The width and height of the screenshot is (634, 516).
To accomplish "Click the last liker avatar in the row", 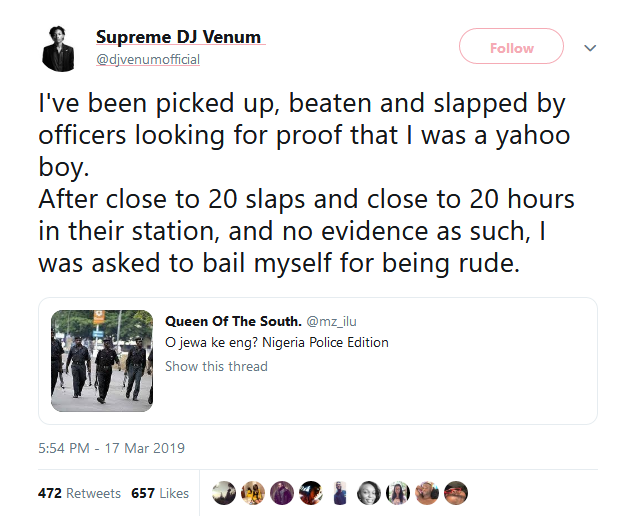I will 456,493.
